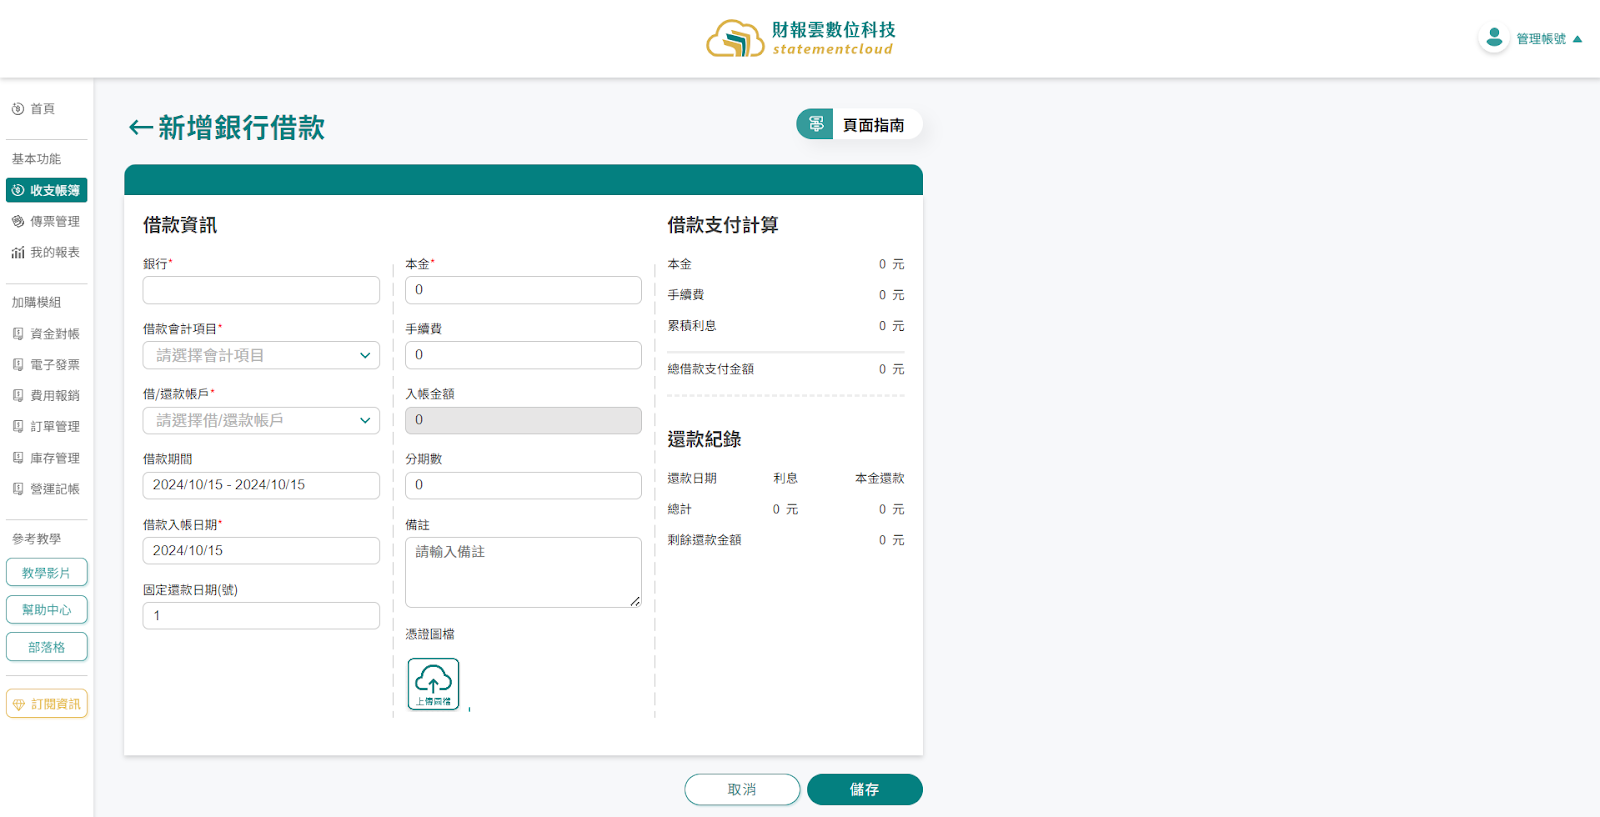The height and width of the screenshot is (817, 1600).
Task: Click the 教學影片 button
Action: click(47, 573)
